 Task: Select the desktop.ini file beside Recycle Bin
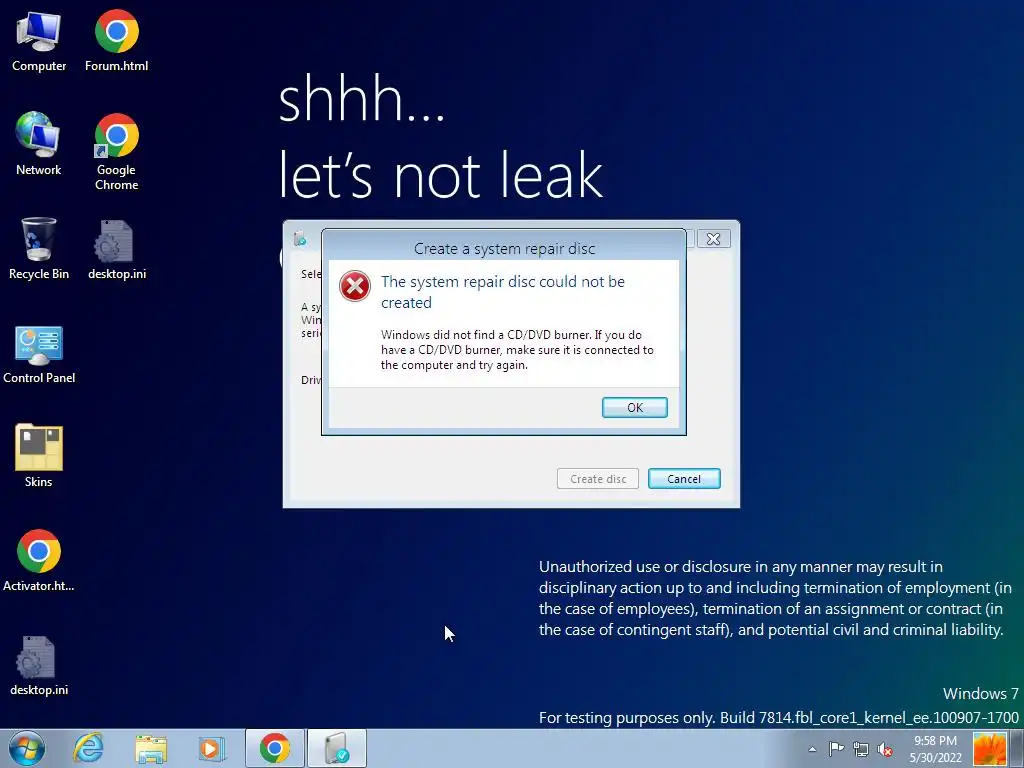click(117, 249)
